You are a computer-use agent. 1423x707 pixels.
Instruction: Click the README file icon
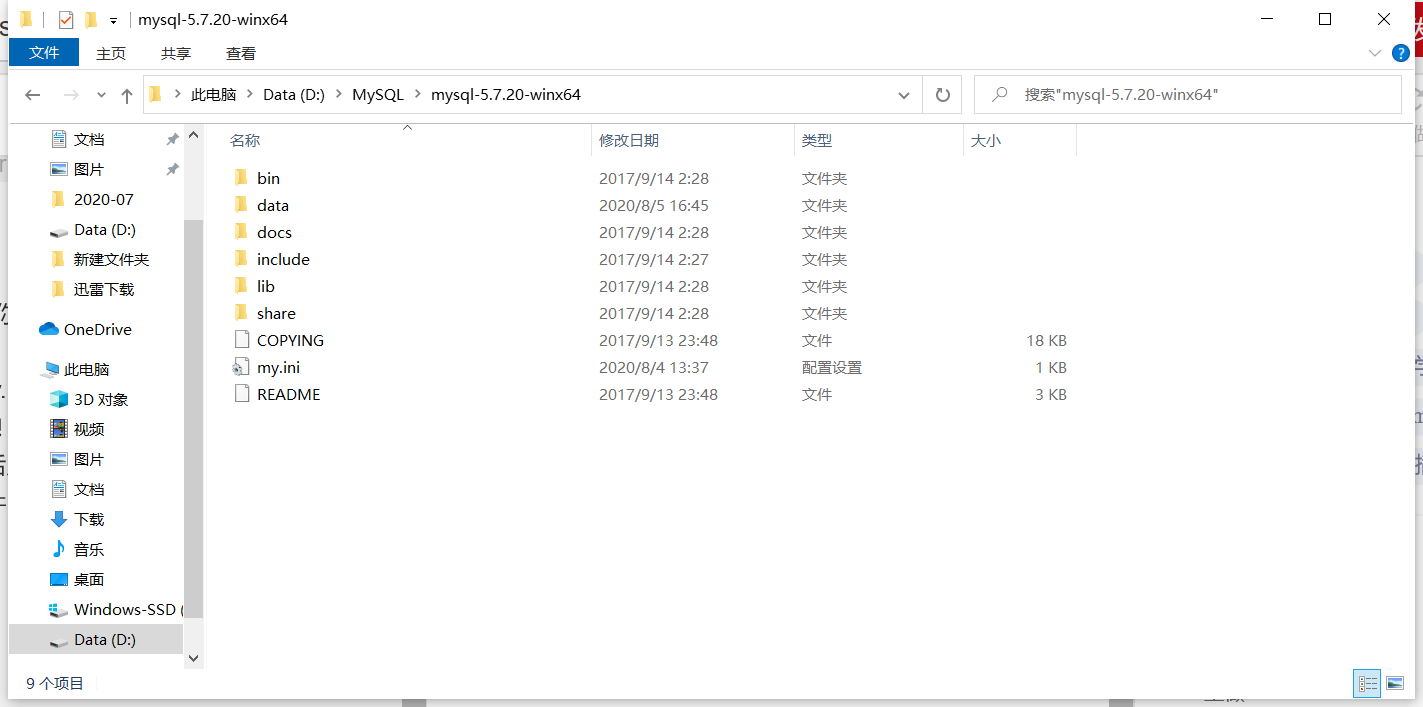pyautogui.click(x=241, y=394)
